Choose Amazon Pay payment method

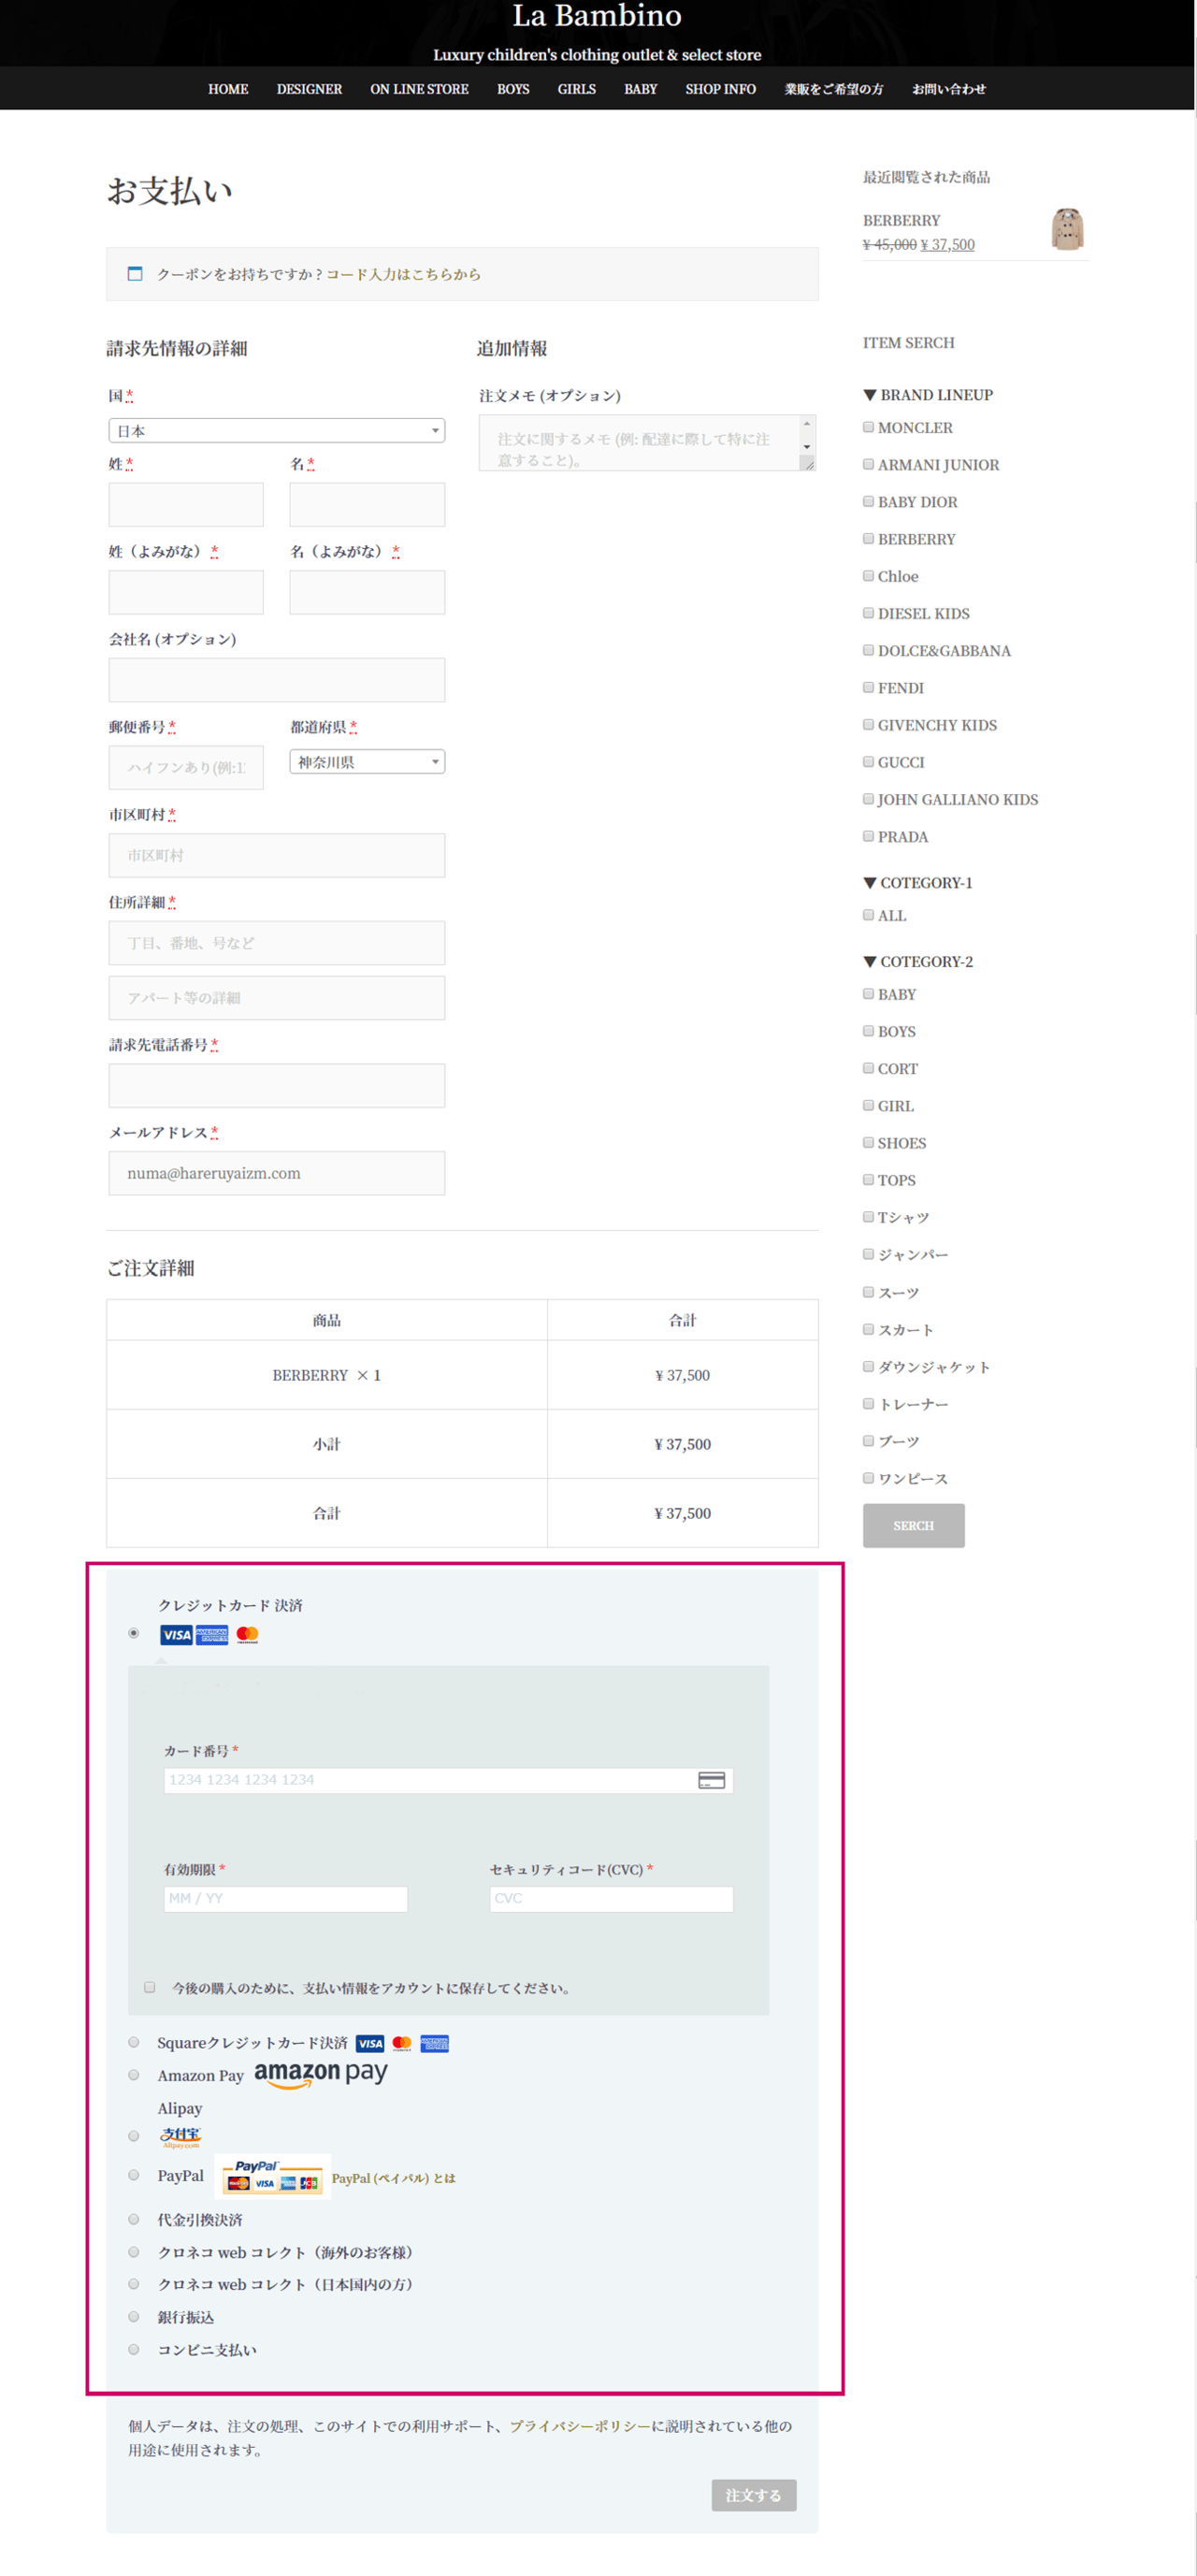click(134, 2075)
